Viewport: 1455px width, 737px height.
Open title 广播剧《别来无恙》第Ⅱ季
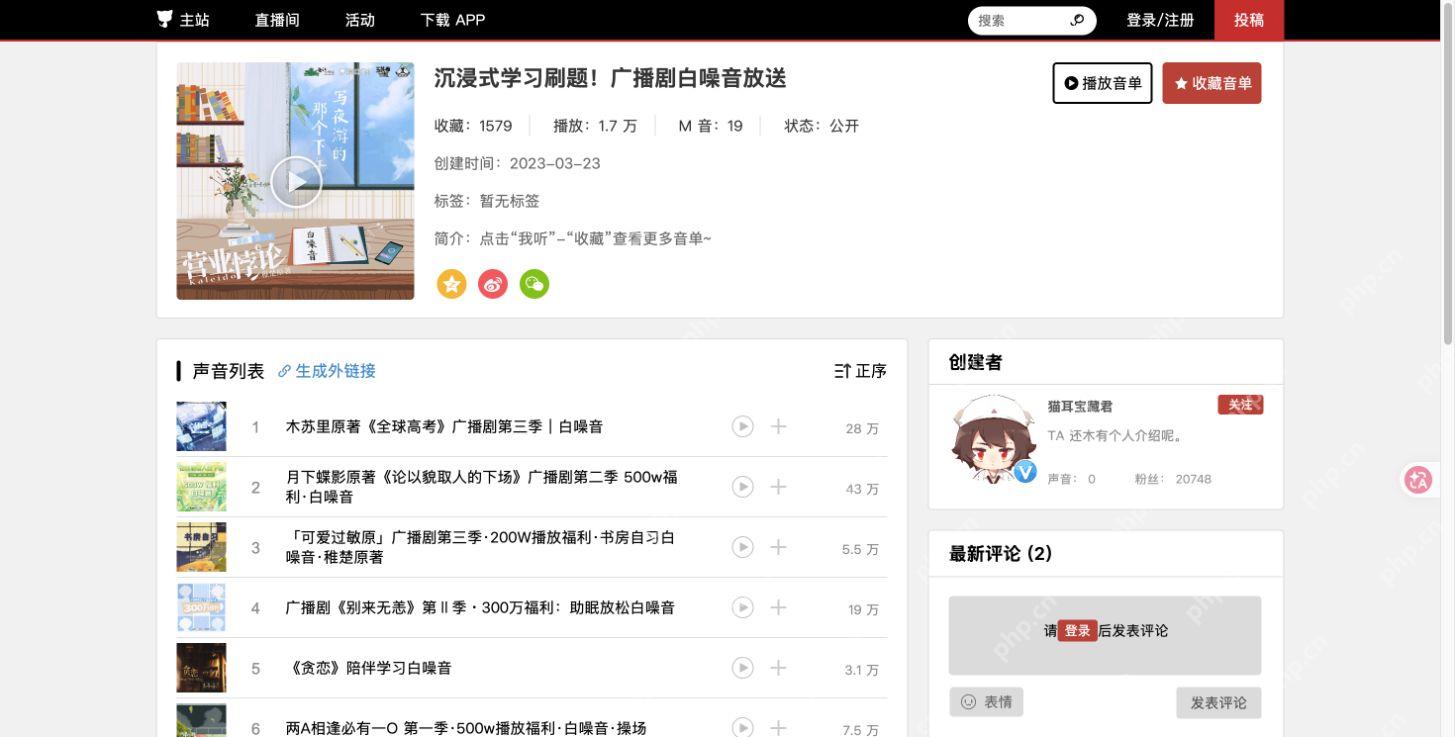(480, 608)
